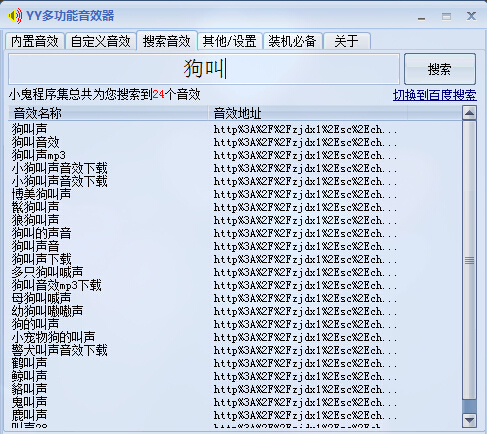Switch to the 自定义音效 tab
The image size is (487, 434).
[x=101, y=41]
